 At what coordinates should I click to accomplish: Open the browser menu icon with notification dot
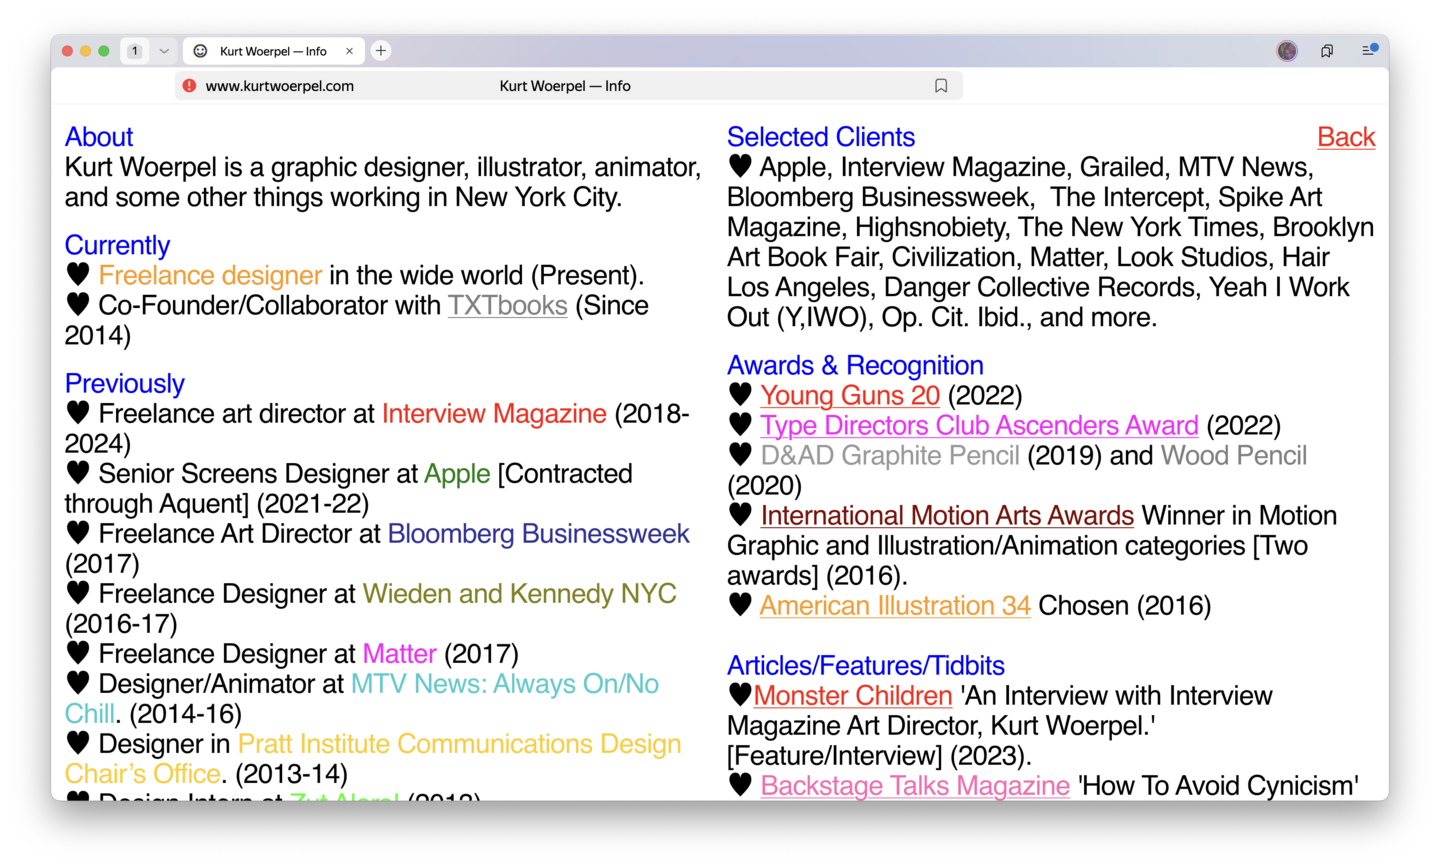(1369, 50)
